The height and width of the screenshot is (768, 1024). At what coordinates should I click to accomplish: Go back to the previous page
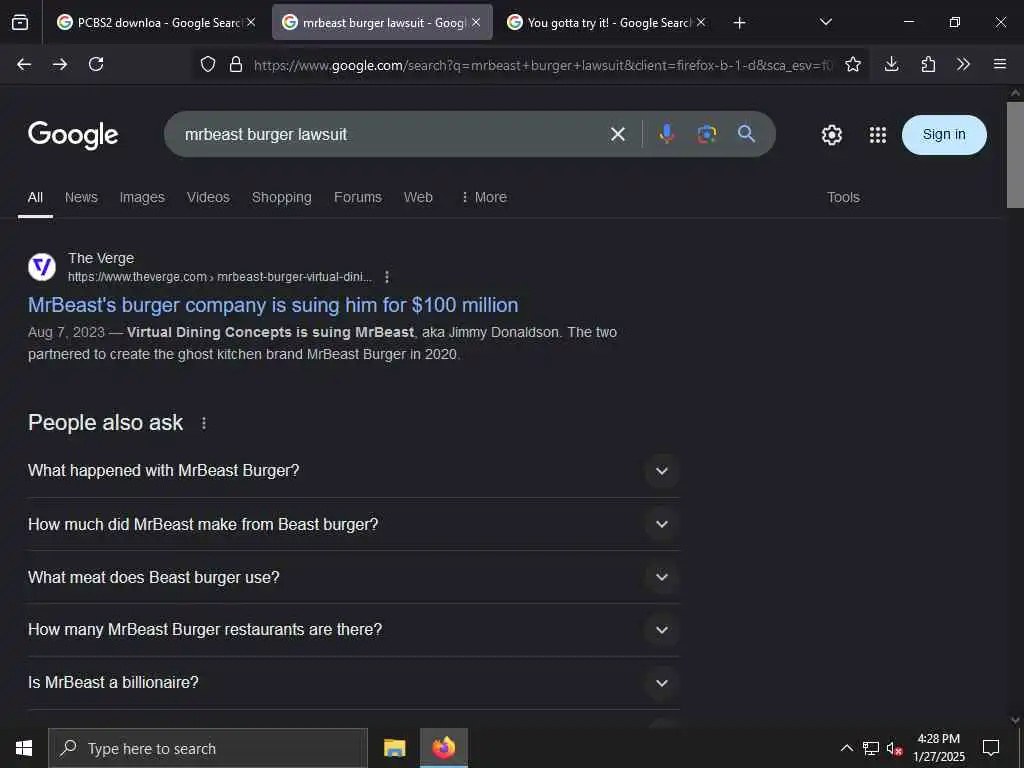(24, 64)
